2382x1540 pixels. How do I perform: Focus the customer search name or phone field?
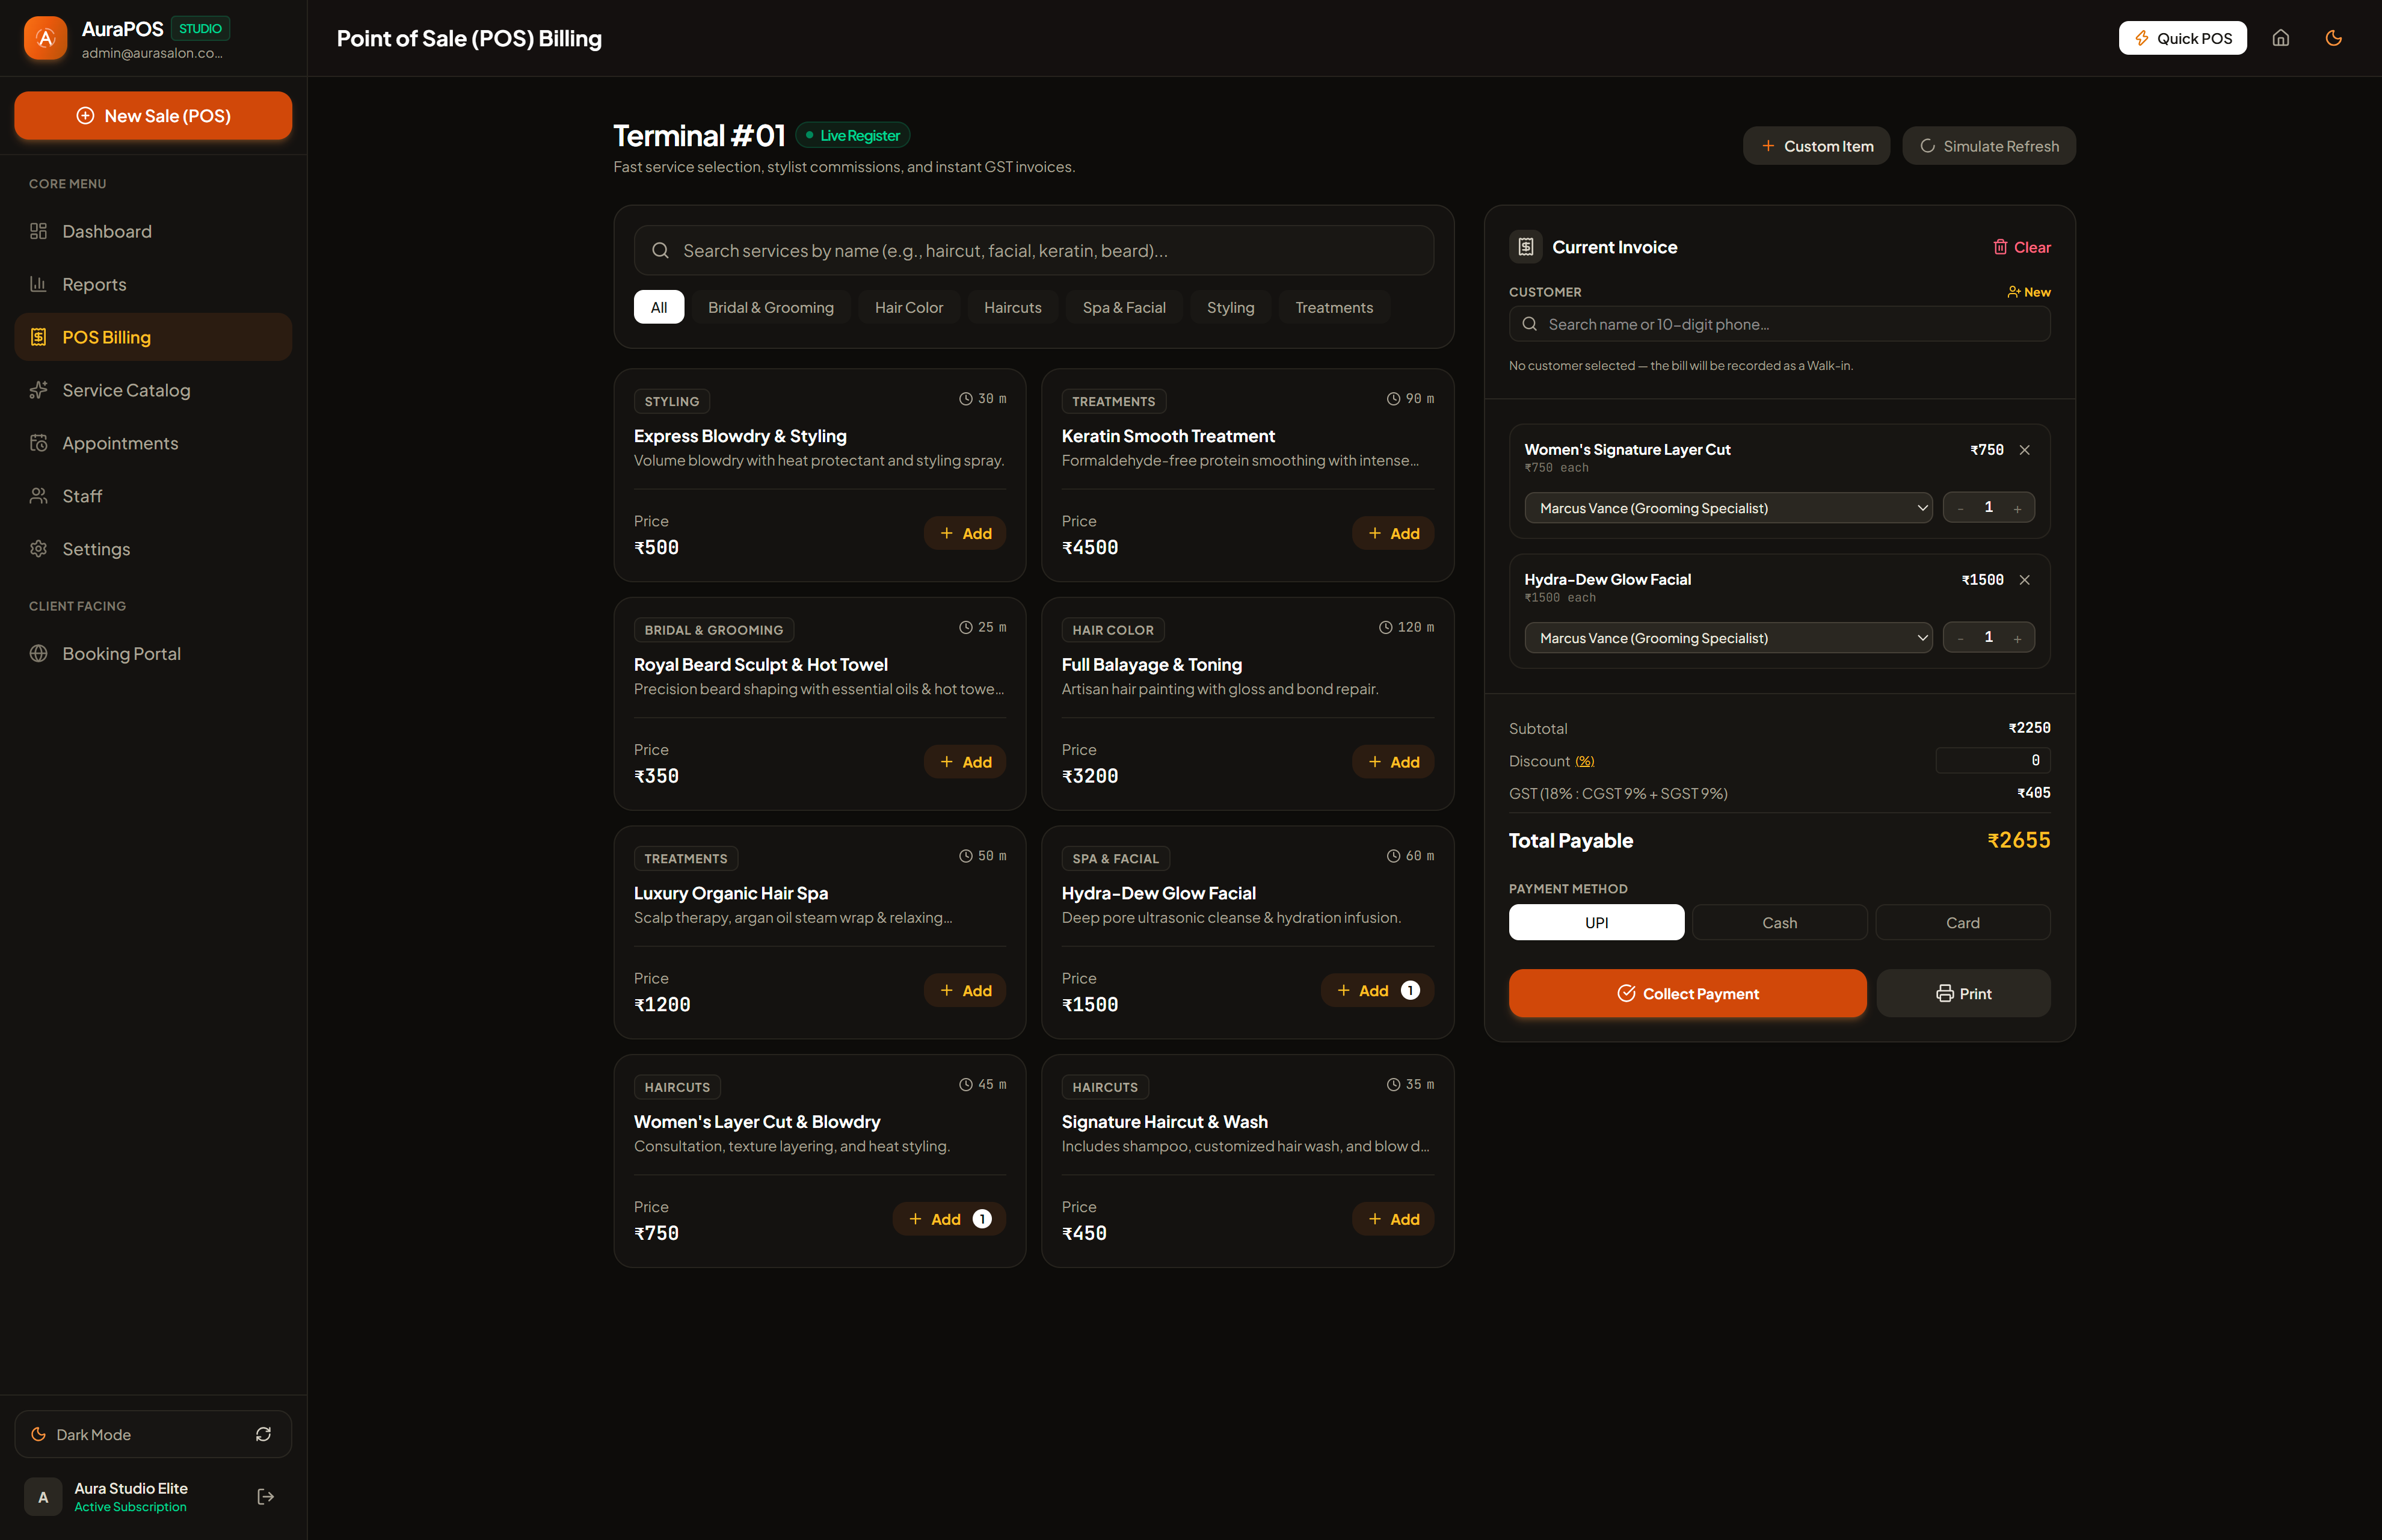pos(1779,324)
